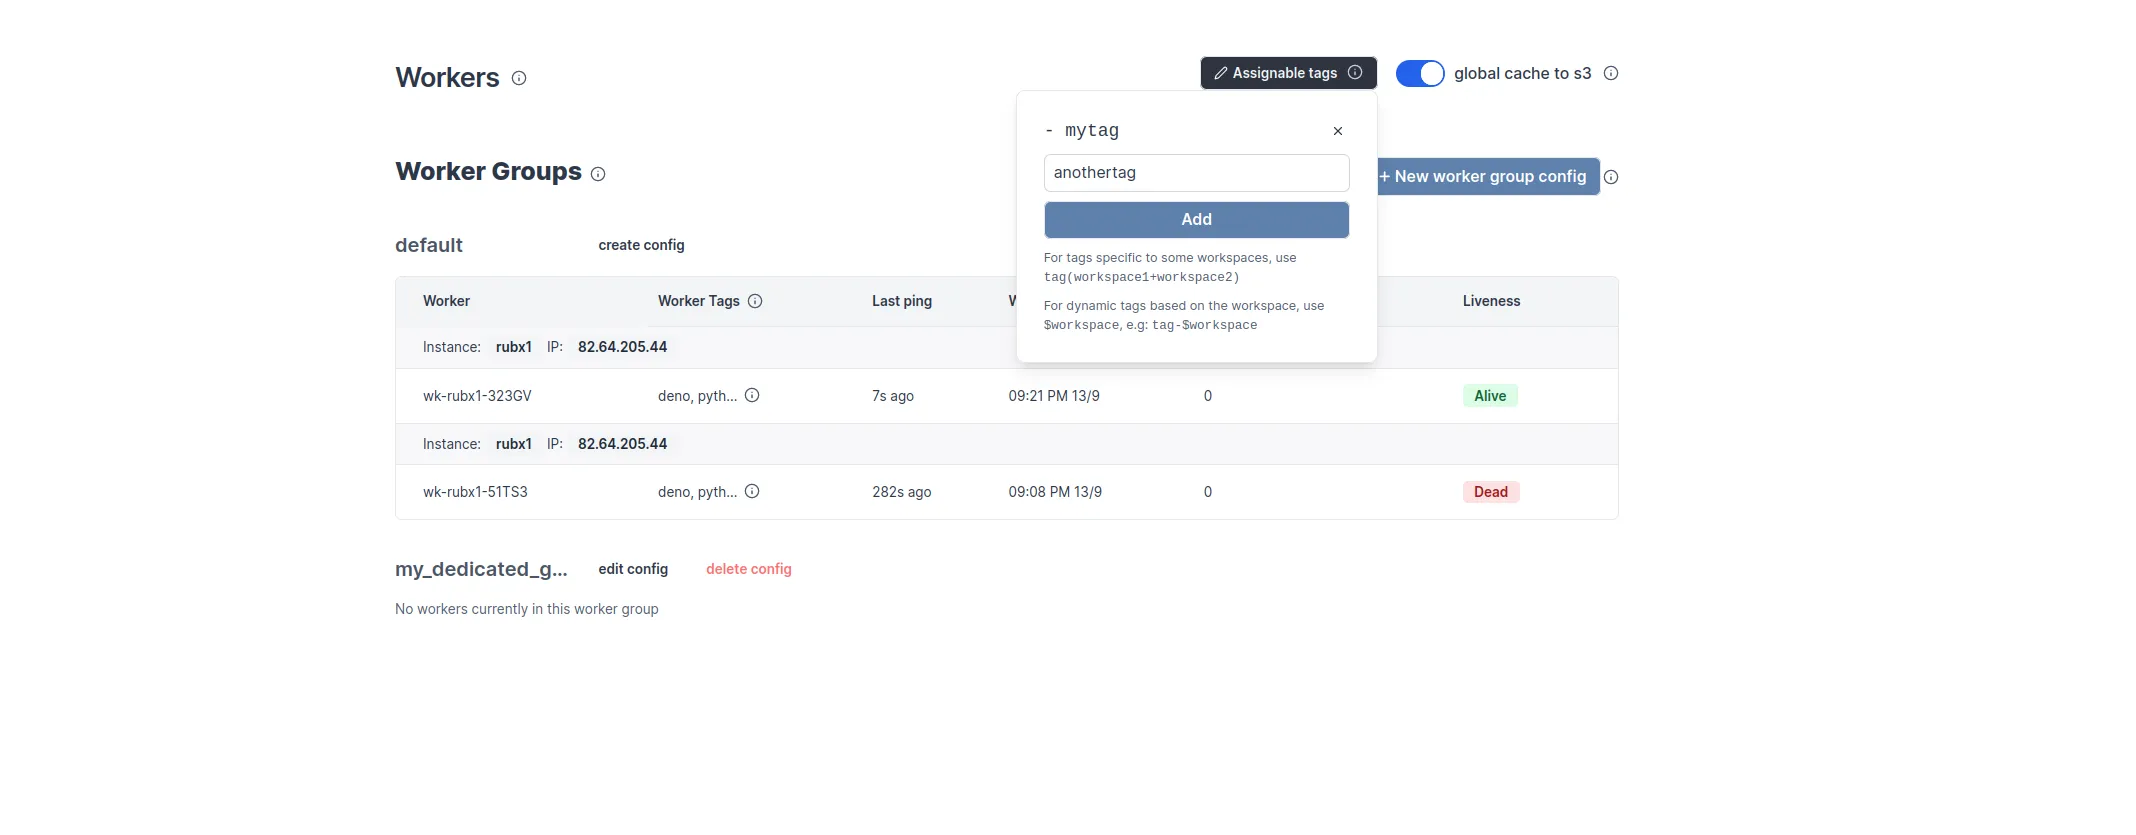Screen dimensions: 2136x835
Task: Click create config for default group
Action: point(641,245)
